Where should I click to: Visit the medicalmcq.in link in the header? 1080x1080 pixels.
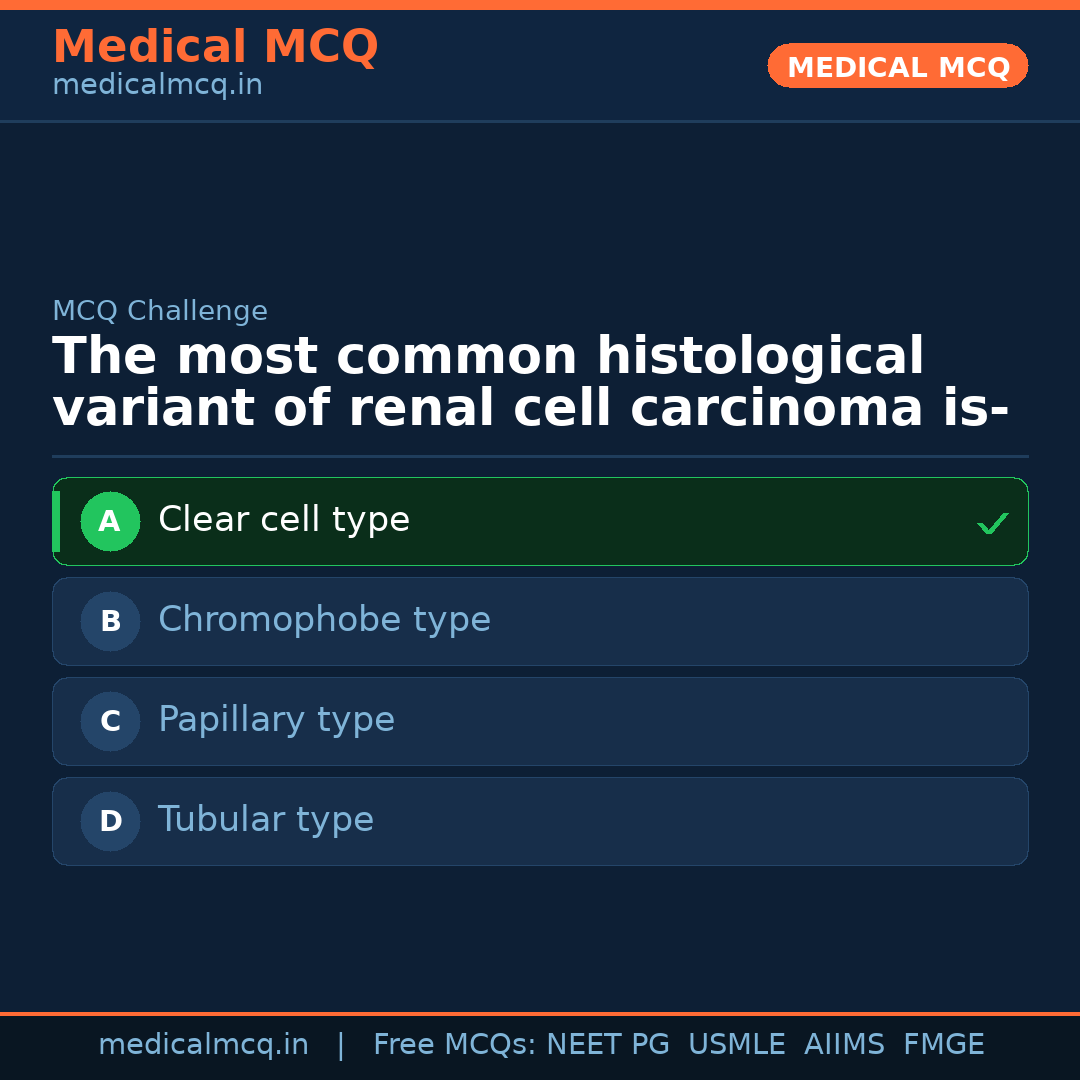(x=156, y=84)
